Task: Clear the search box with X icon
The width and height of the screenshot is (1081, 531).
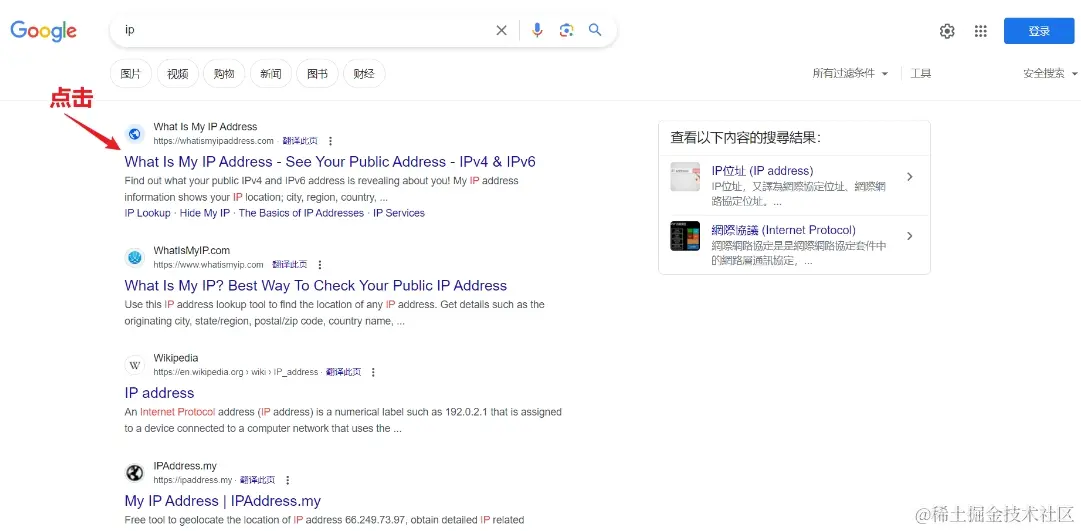Action: pyautogui.click(x=502, y=30)
